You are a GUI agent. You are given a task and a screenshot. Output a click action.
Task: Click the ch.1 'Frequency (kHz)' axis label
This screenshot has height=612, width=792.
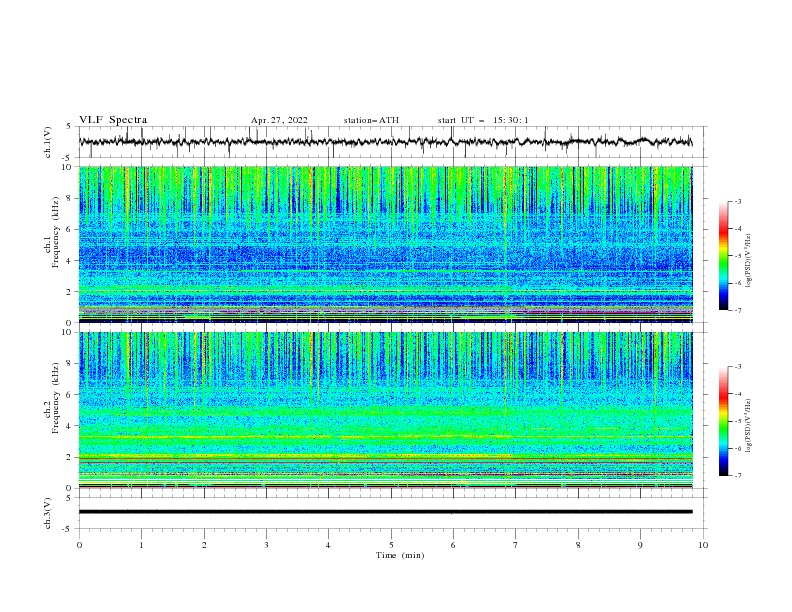[x=56, y=233]
